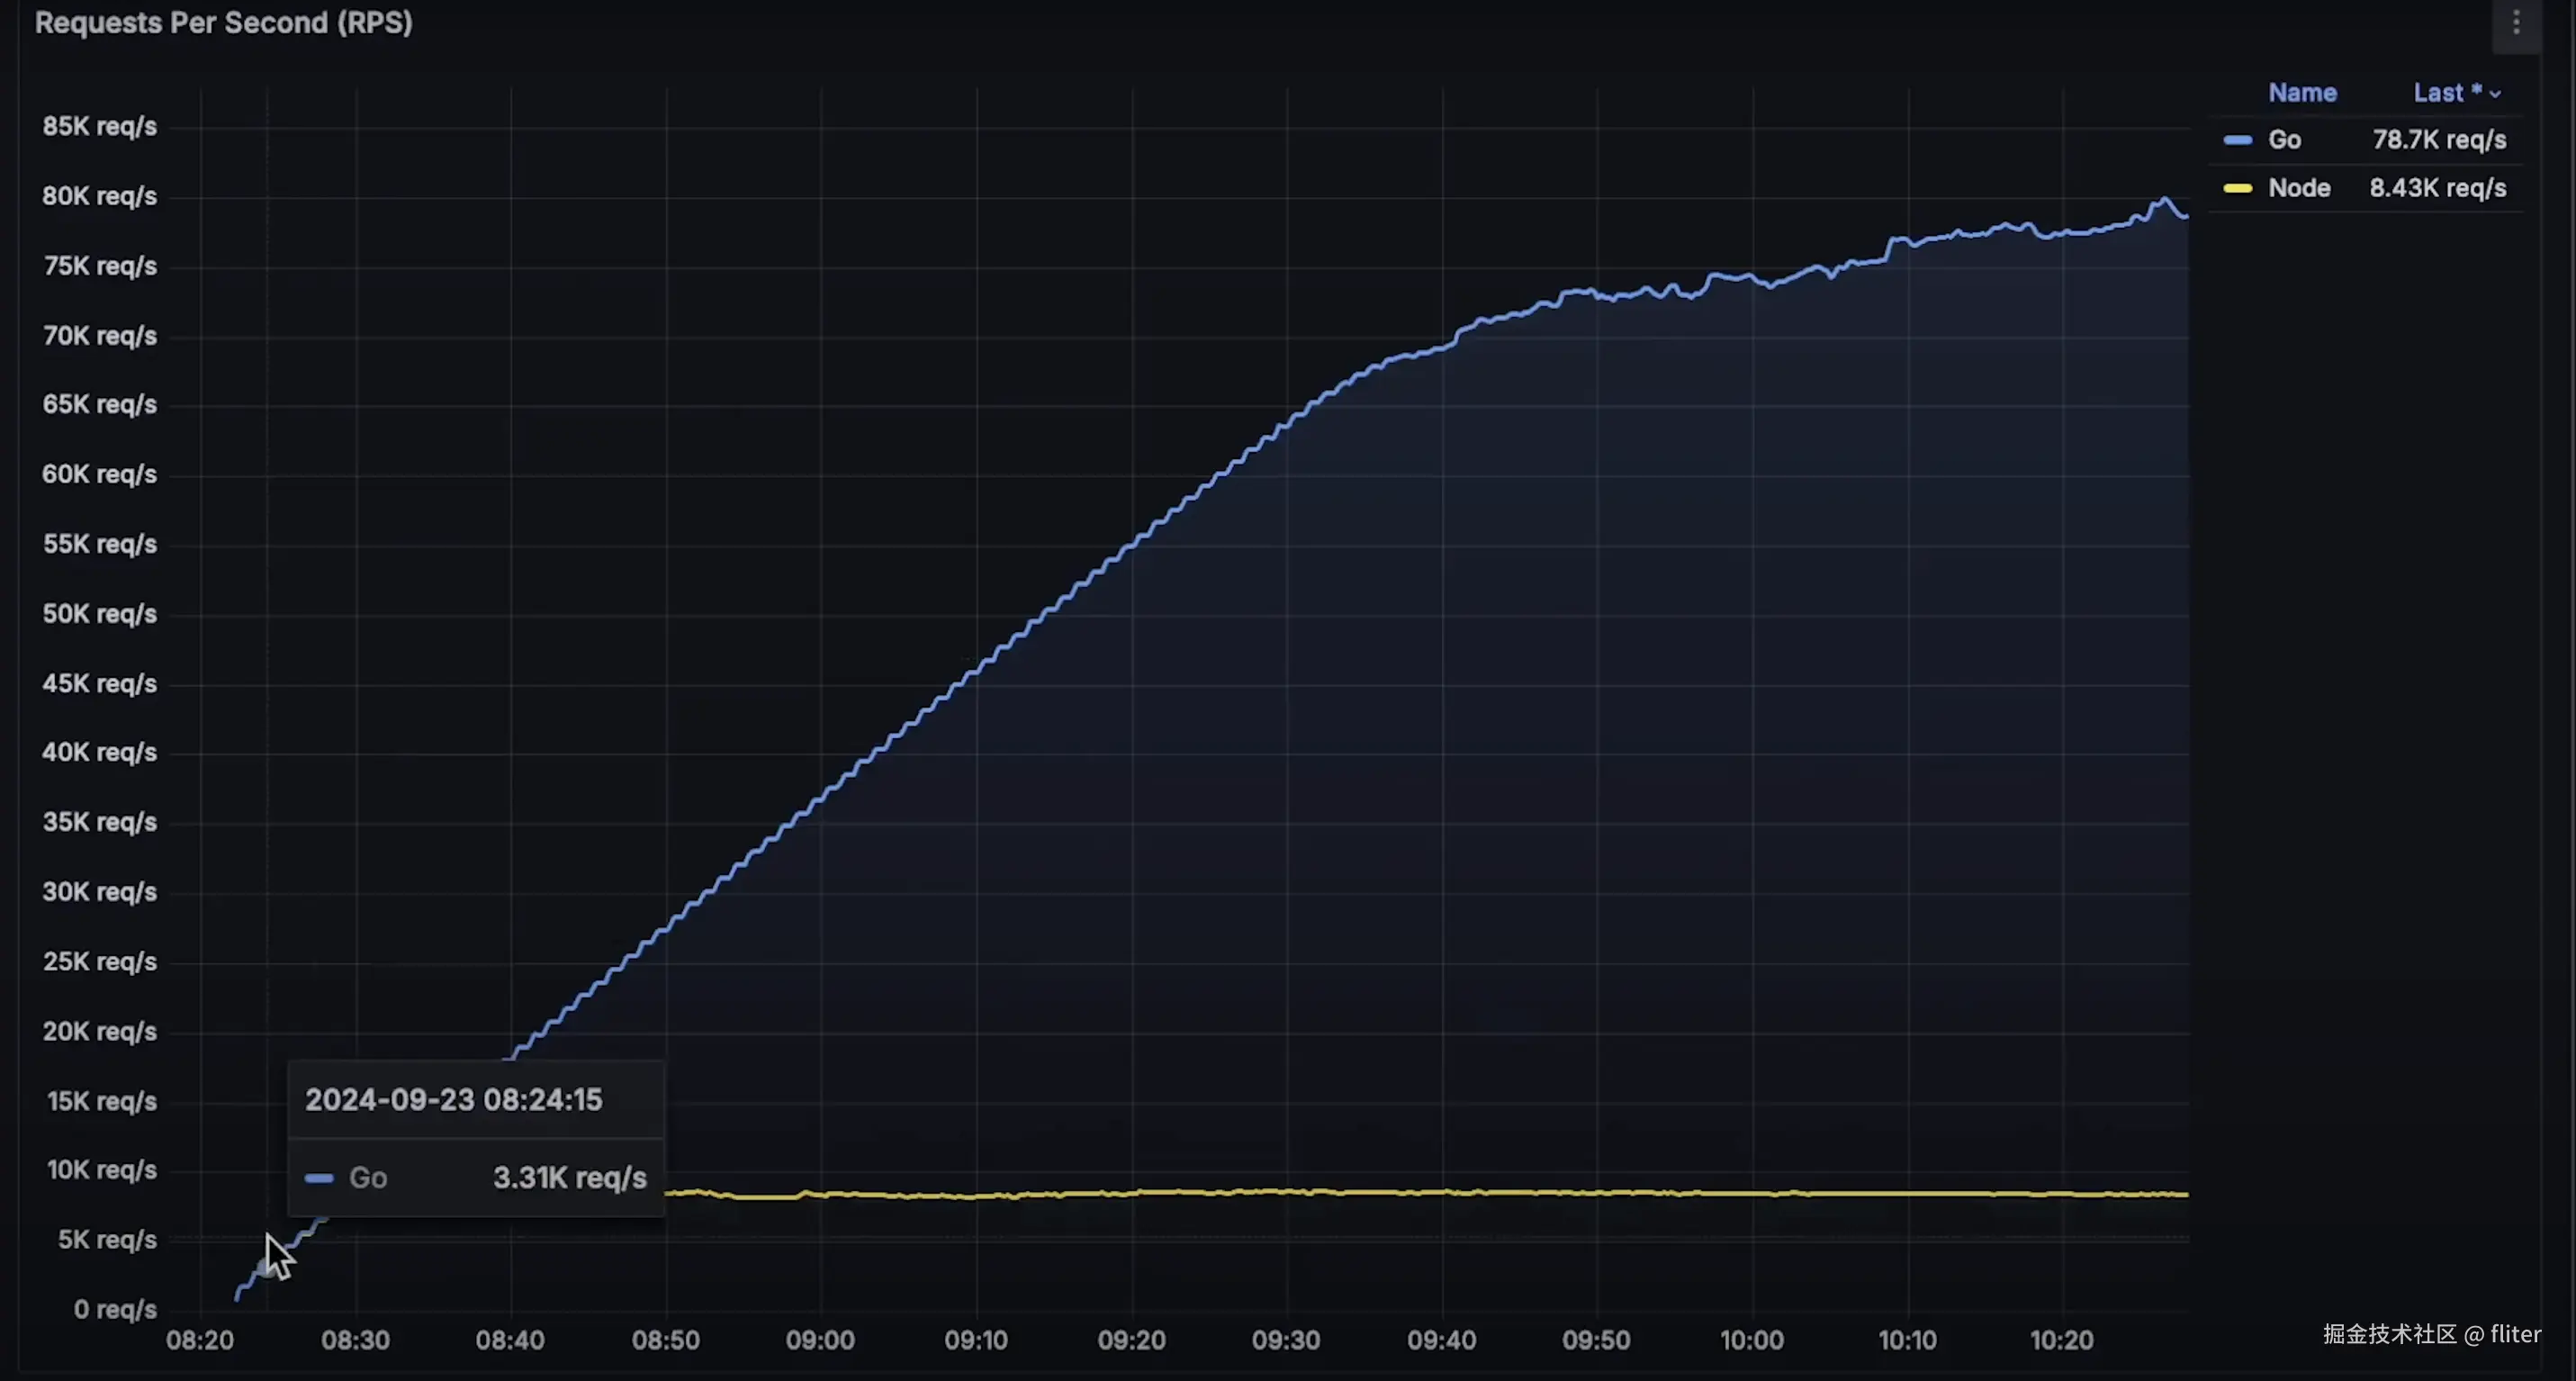The image size is (2576, 1381).
Task: Click the 09:00 label on the time axis
Action: (x=820, y=1340)
